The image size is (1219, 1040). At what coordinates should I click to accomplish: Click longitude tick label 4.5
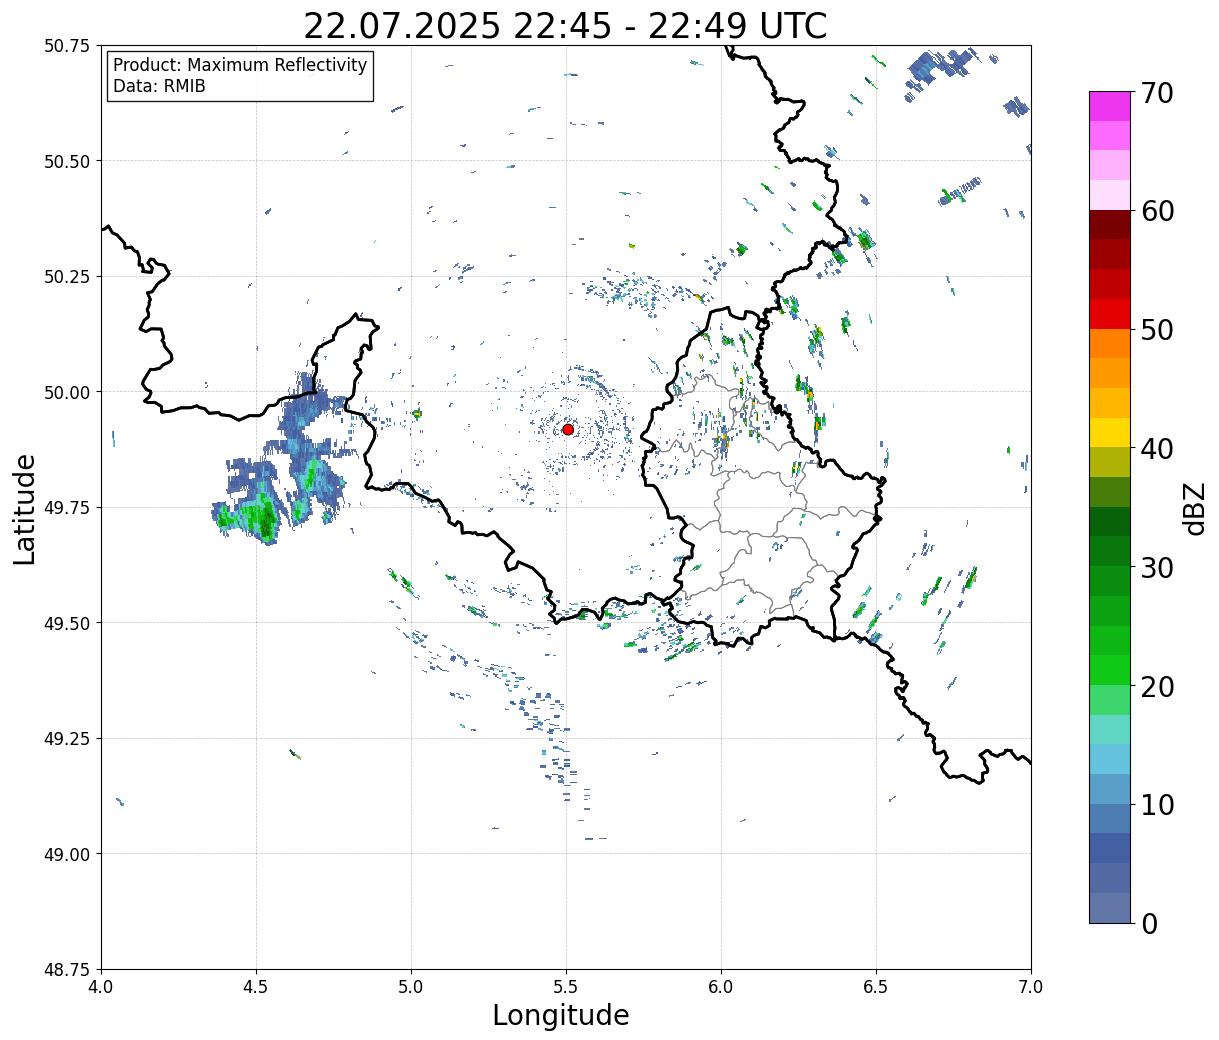point(256,987)
